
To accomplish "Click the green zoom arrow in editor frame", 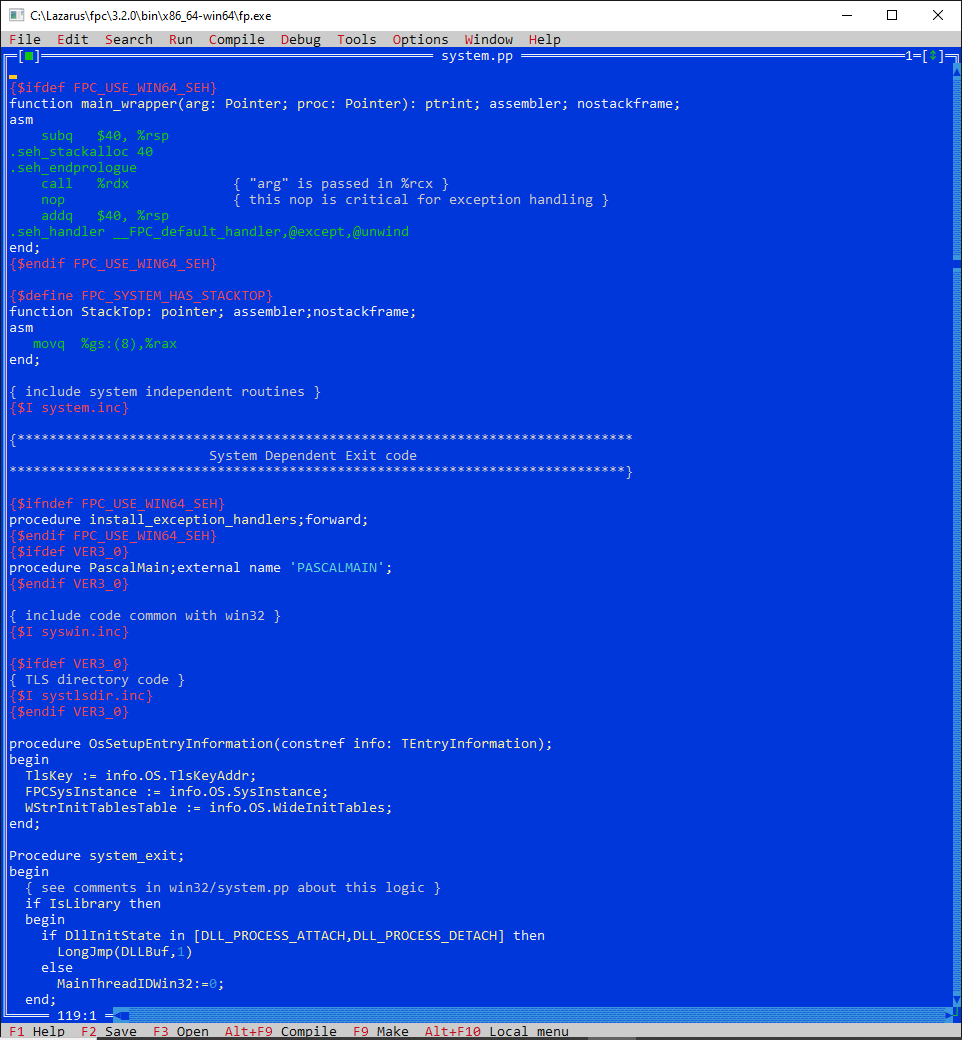I will (x=933, y=56).
